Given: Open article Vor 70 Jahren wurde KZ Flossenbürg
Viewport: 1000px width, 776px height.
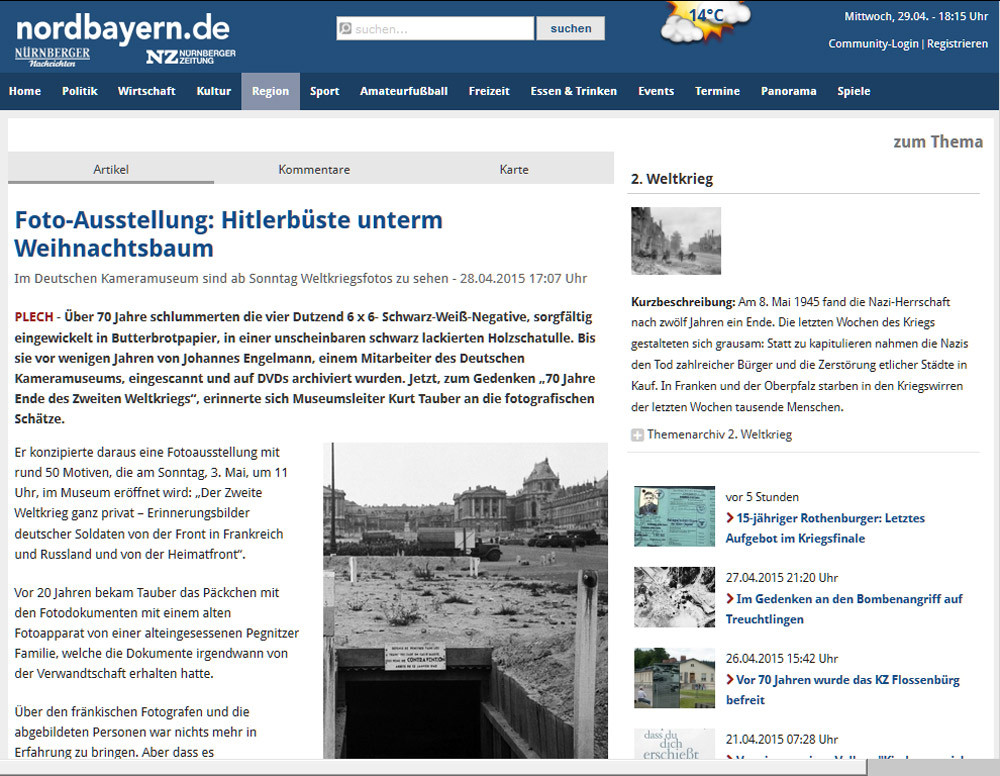Looking at the screenshot, I should 842,690.
